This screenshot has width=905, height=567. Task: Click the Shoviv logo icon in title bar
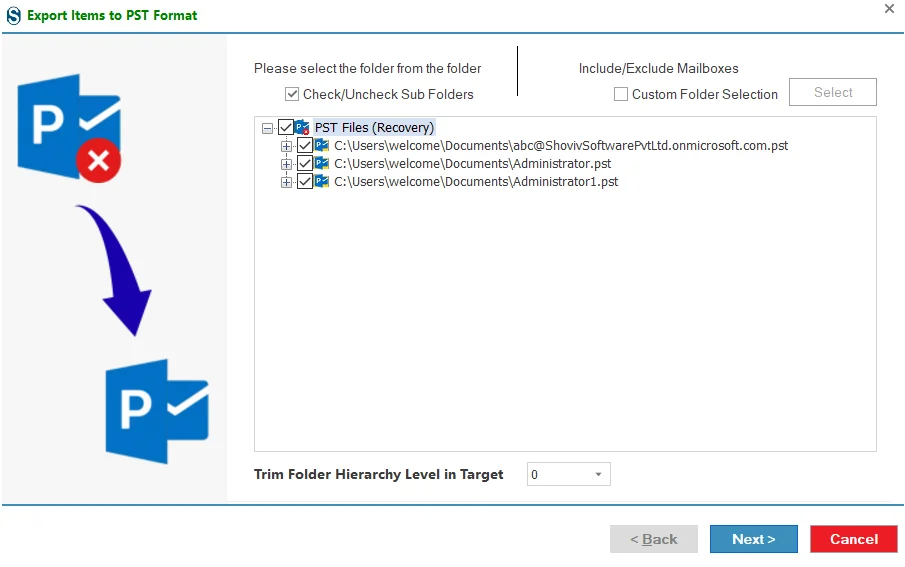tap(13, 16)
